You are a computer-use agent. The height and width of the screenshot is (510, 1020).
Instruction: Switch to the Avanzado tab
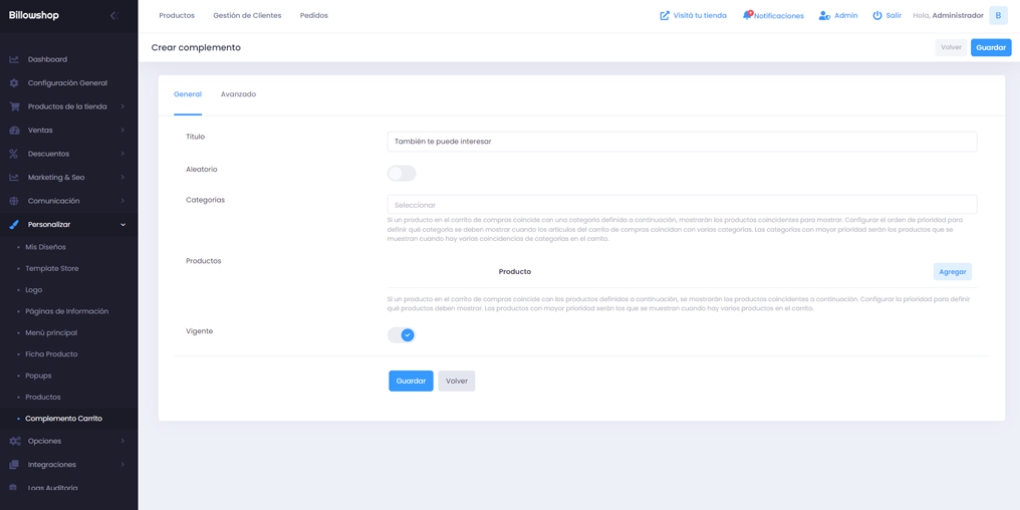tap(238, 94)
